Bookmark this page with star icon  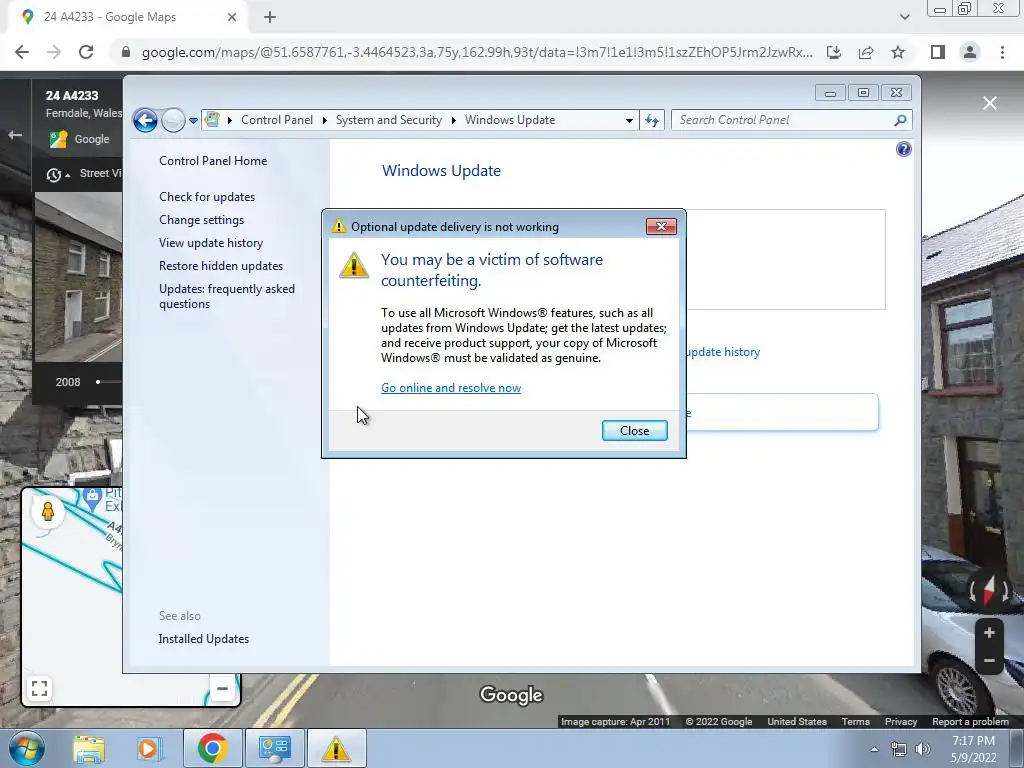click(898, 52)
